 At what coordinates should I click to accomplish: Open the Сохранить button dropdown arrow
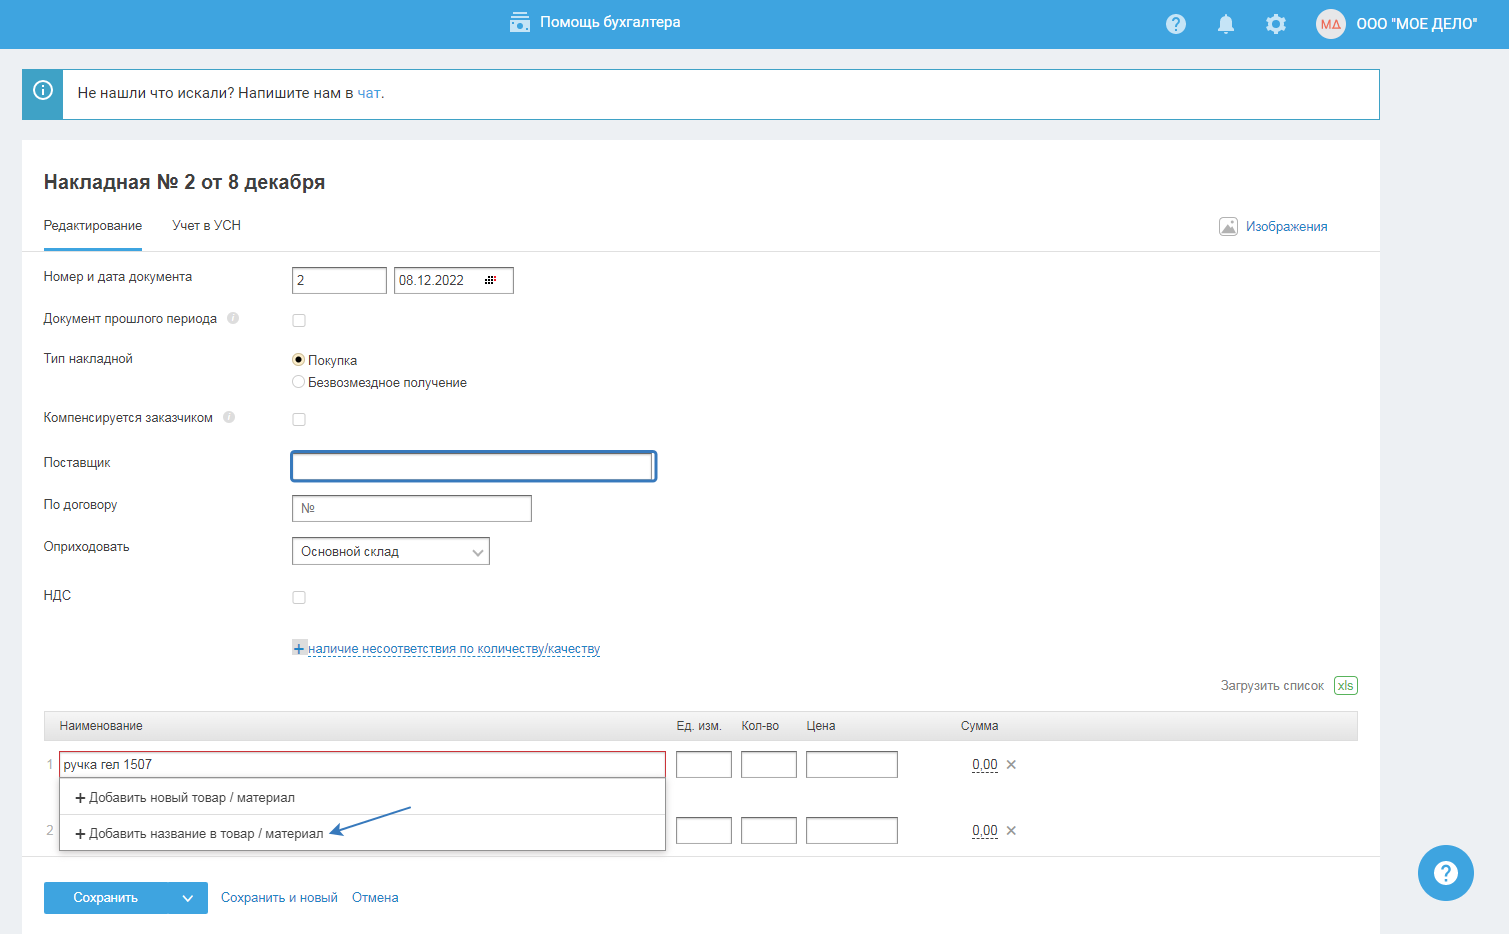(188, 898)
